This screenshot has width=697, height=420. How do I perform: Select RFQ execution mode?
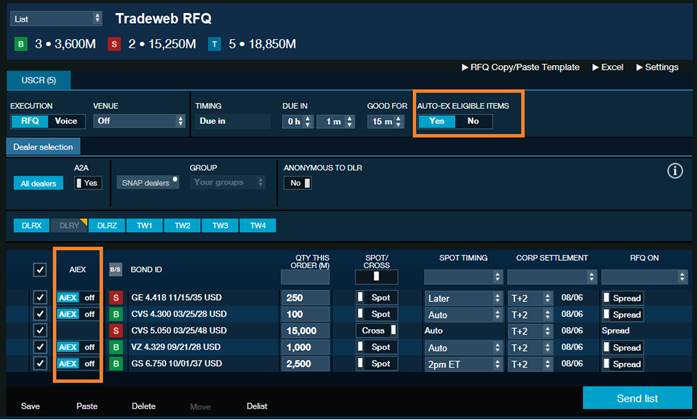tap(30, 121)
